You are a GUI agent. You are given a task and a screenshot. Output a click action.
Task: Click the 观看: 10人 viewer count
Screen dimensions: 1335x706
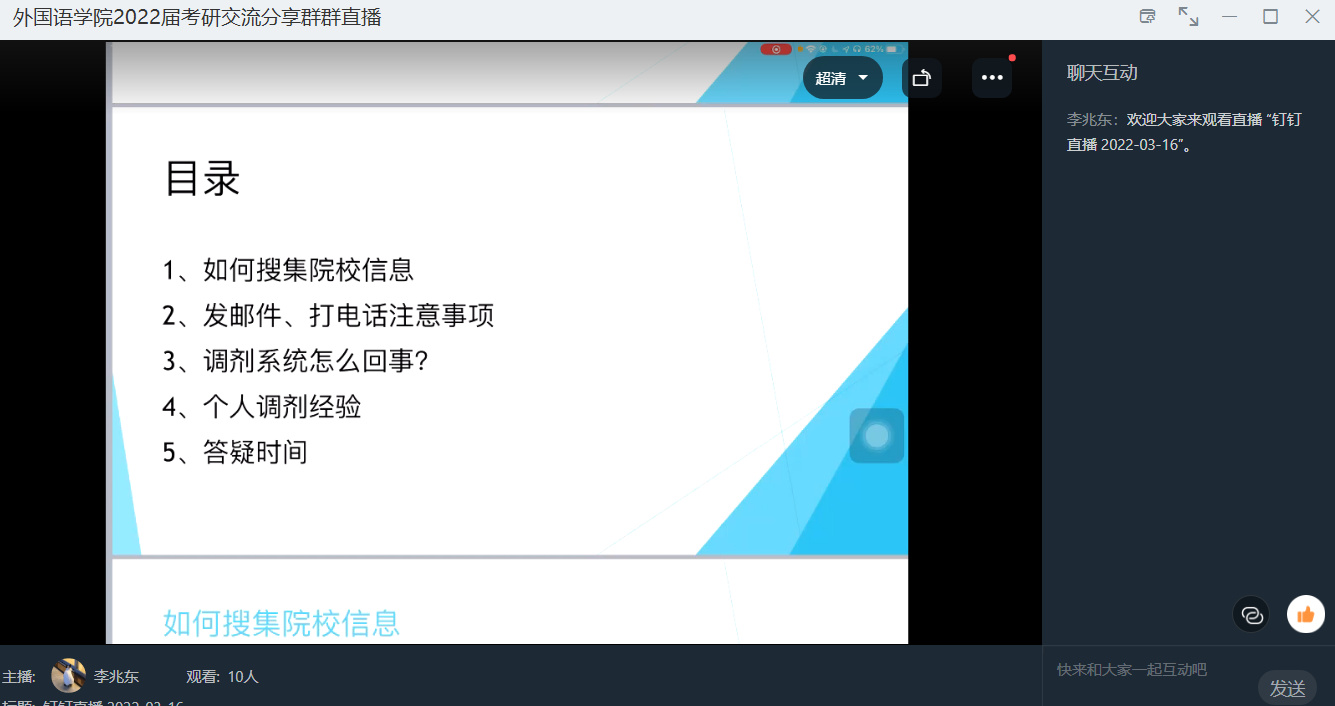(x=222, y=677)
